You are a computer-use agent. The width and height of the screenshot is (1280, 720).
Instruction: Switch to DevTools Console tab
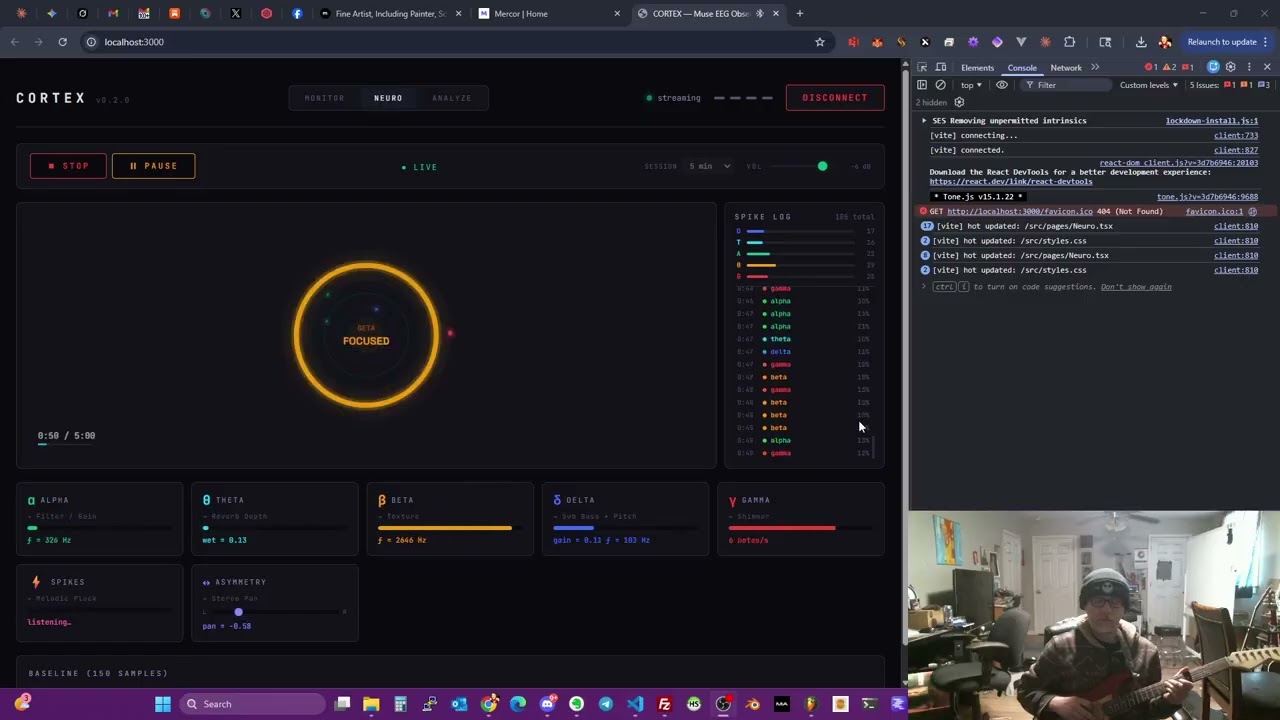[x=1022, y=68]
